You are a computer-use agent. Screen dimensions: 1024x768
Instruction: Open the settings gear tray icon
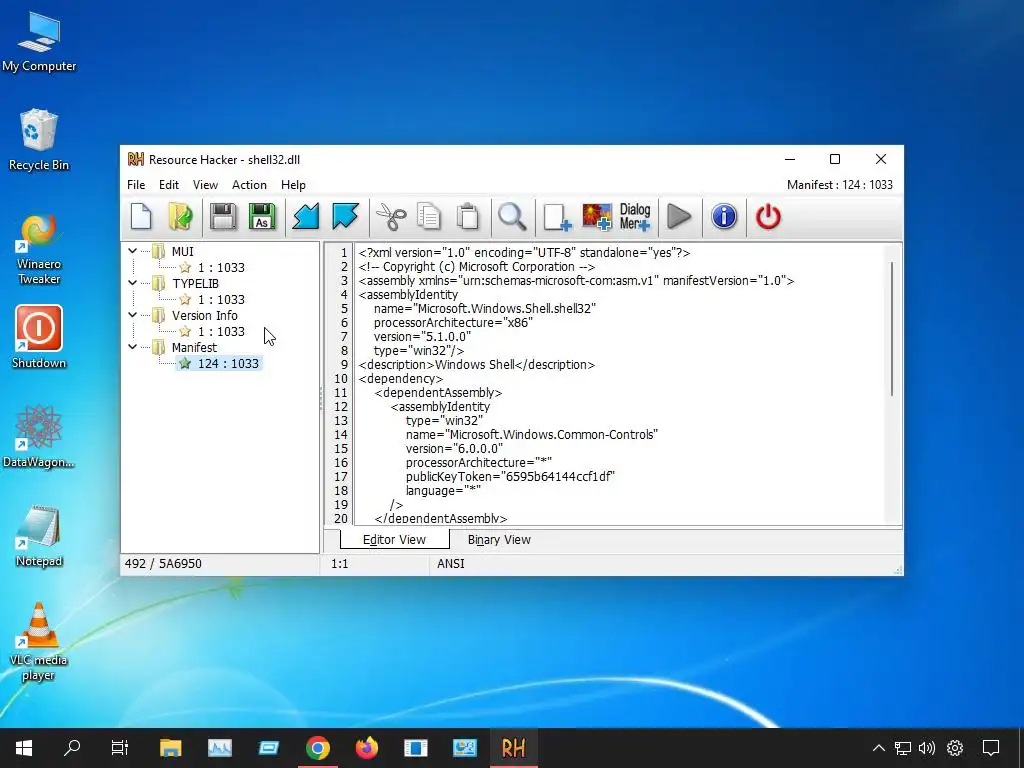(x=955, y=748)
